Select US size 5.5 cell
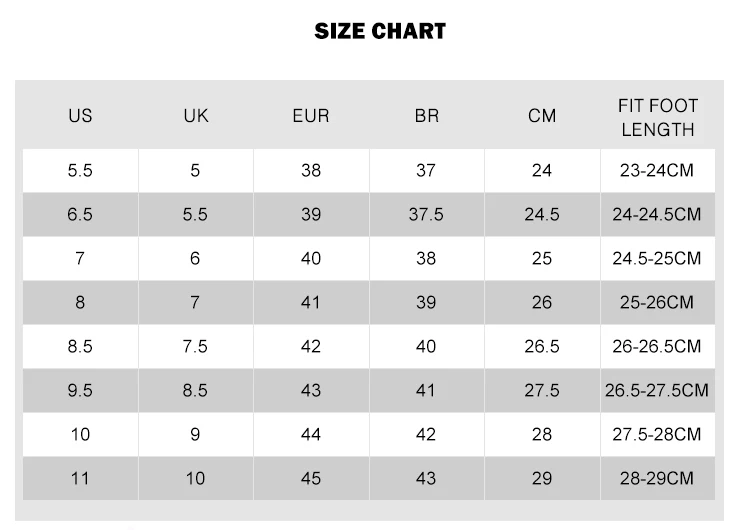The image size is (738, 530). [80, 171]
